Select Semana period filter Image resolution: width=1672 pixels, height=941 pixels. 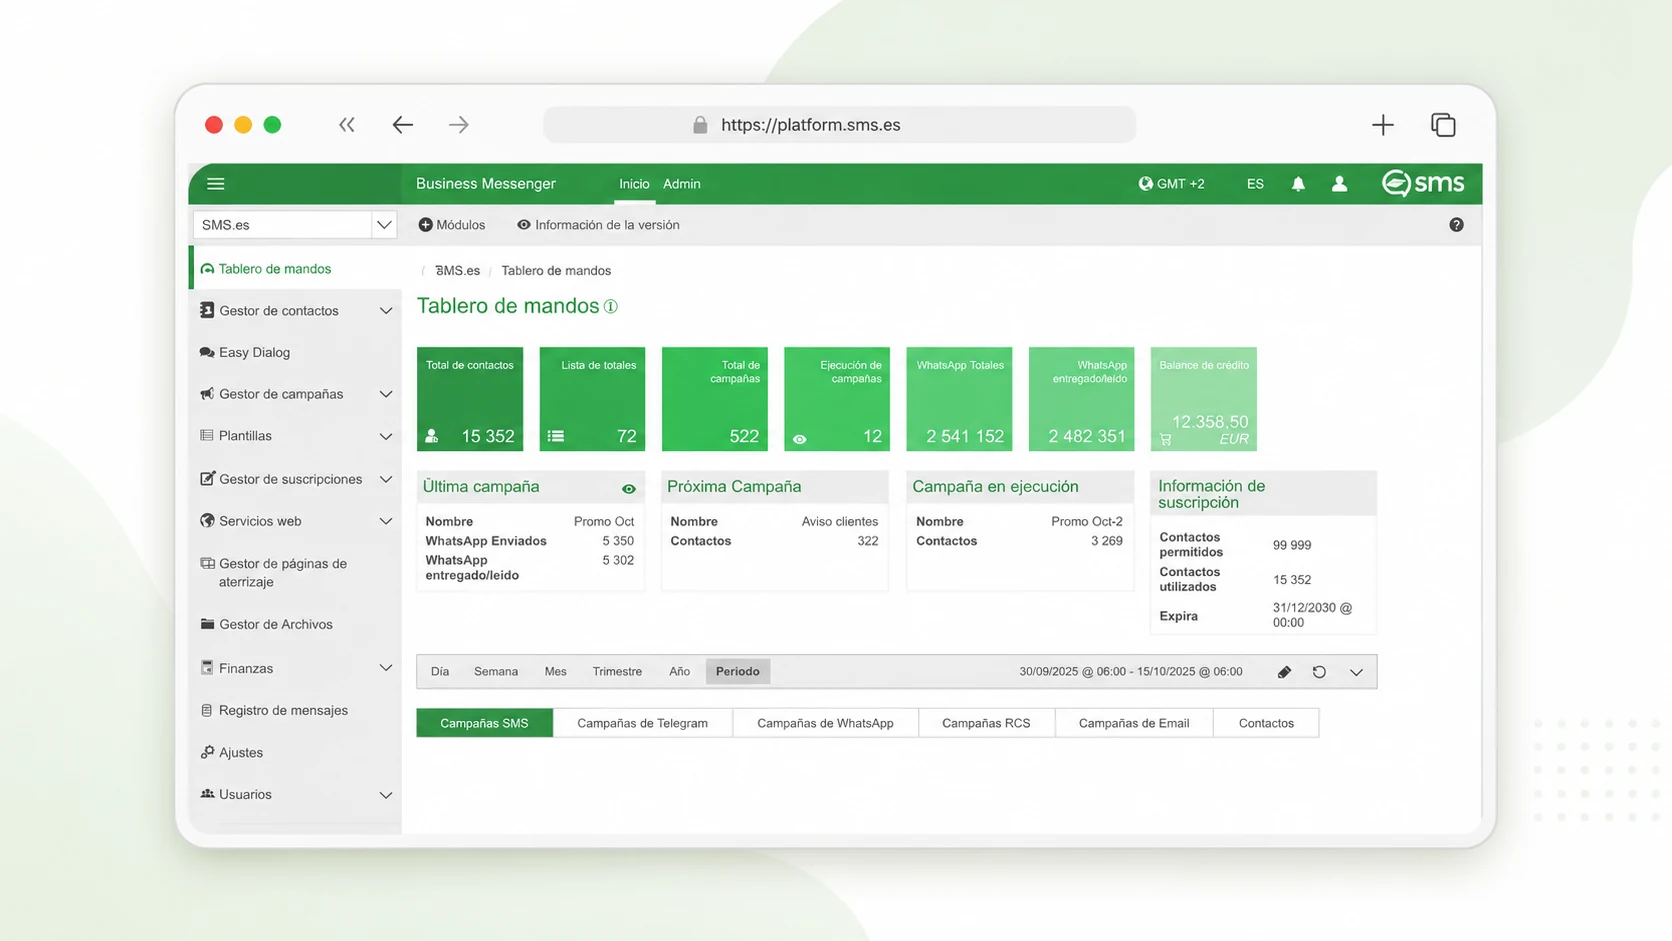pyautogui.click(x=496, y=672)
